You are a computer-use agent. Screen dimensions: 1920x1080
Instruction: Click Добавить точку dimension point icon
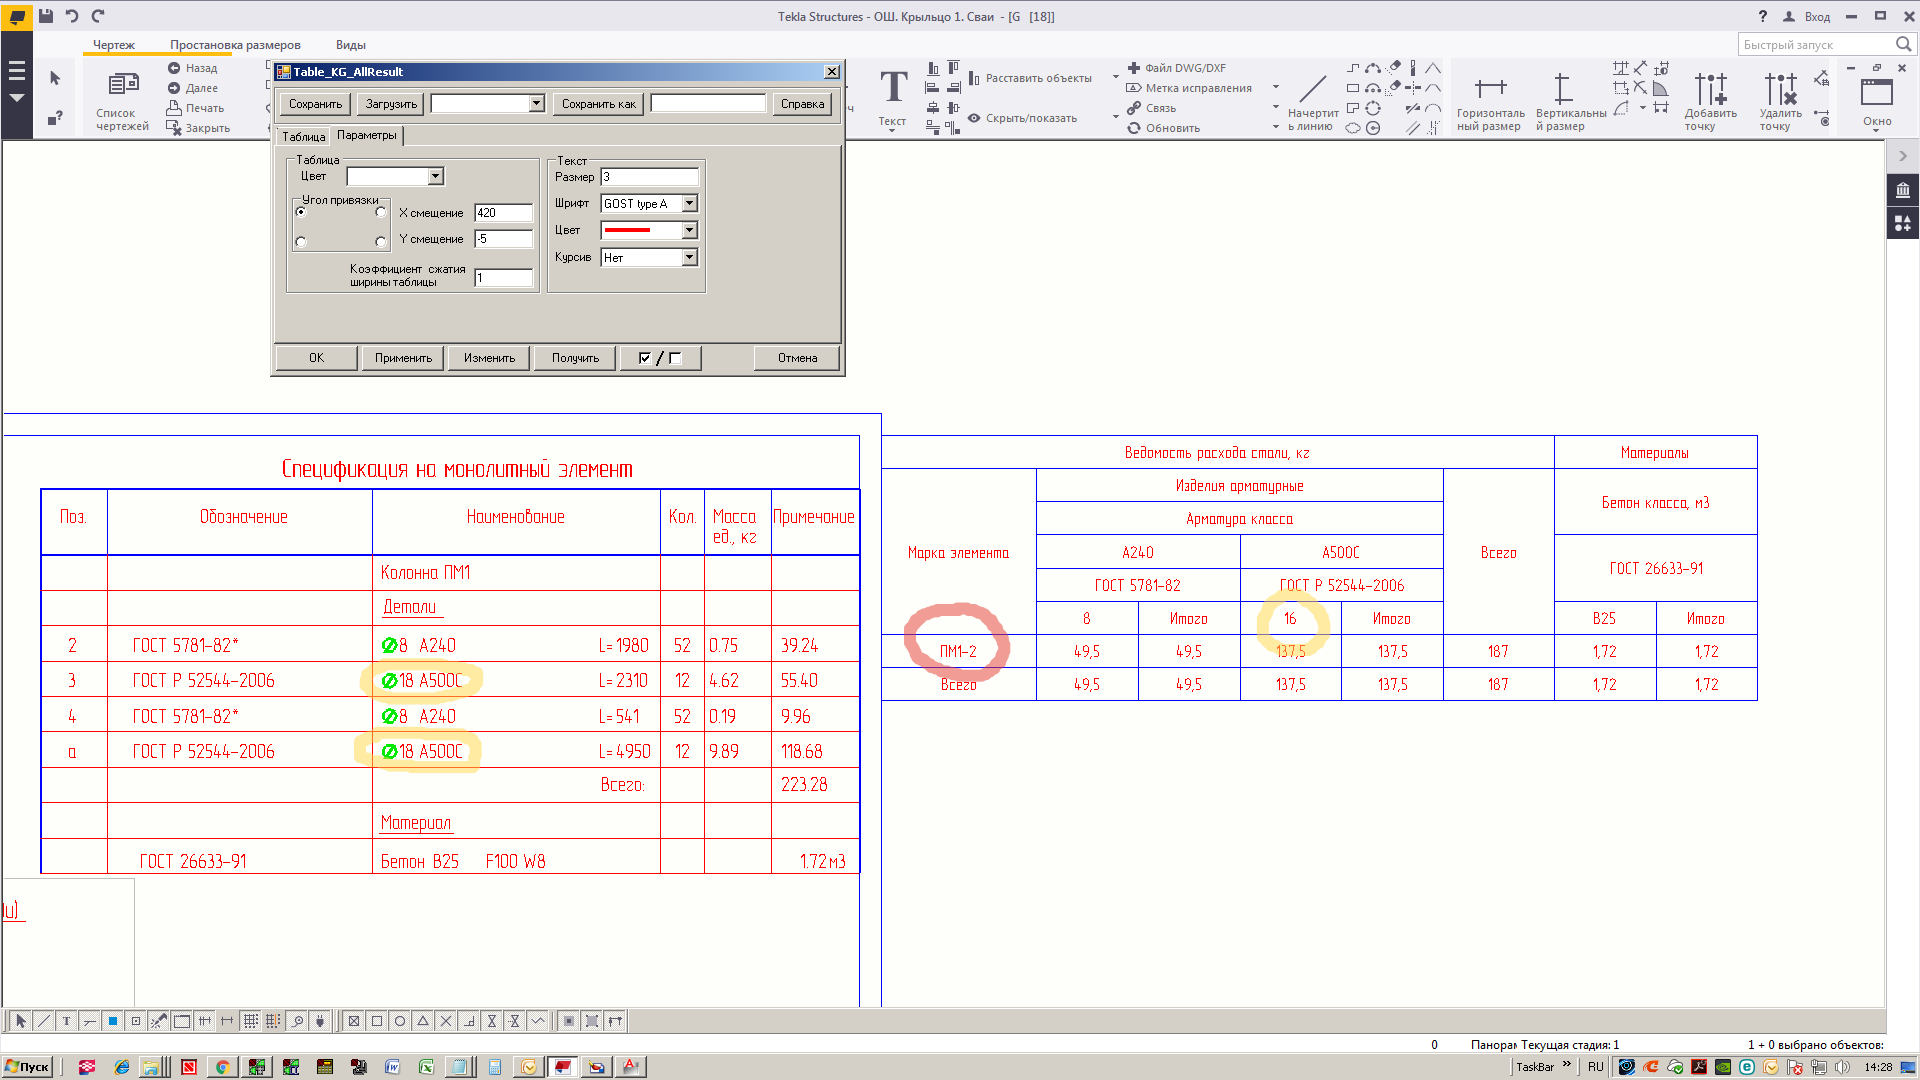click(1710, 90)
